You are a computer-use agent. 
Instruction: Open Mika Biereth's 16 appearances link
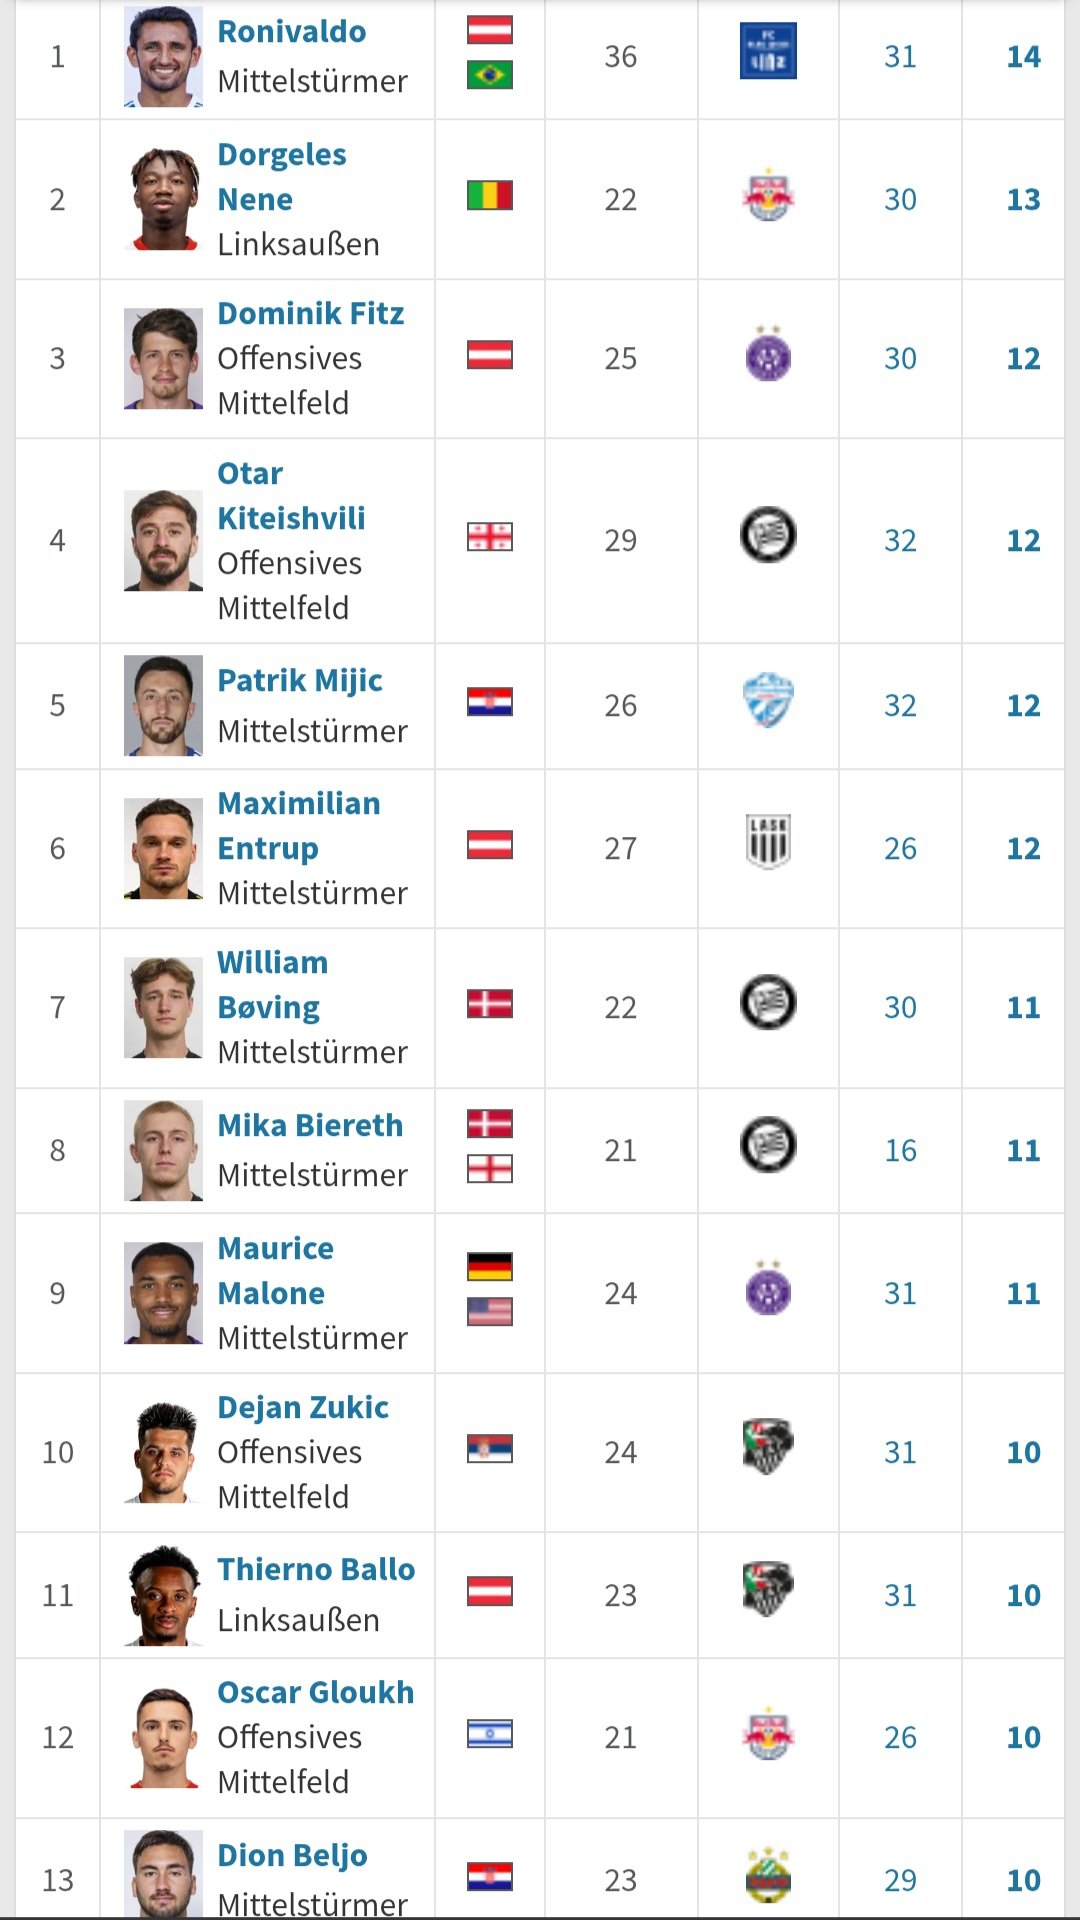click(900, 1151)
